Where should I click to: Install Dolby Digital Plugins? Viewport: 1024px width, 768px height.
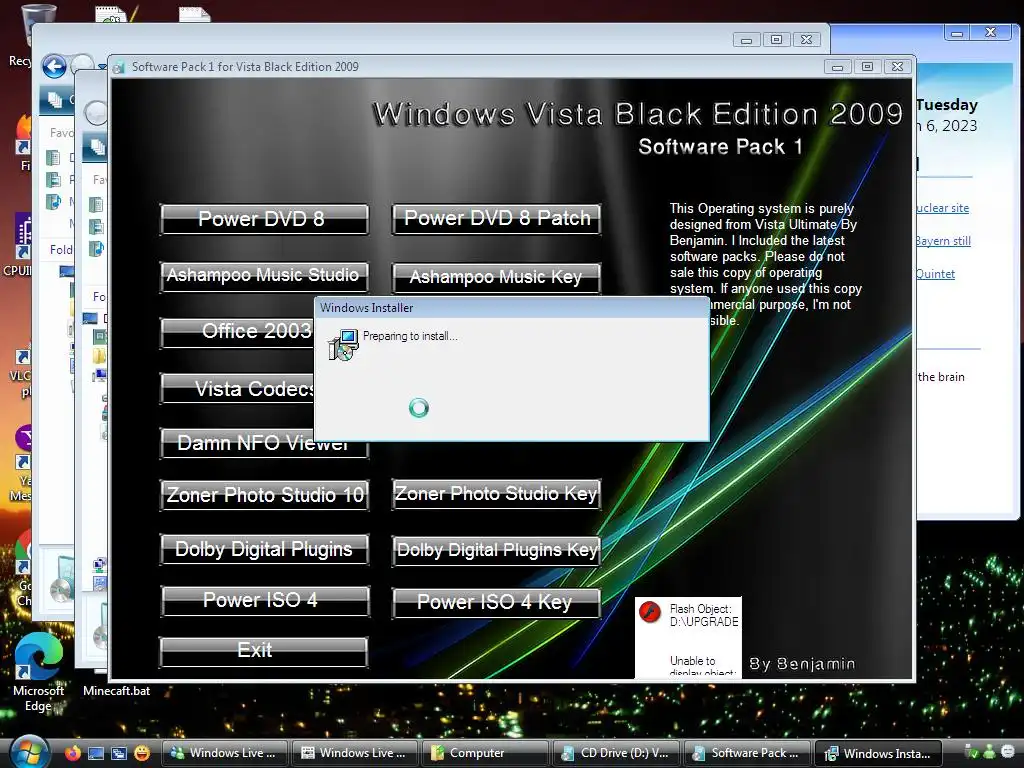click(264, 549)
